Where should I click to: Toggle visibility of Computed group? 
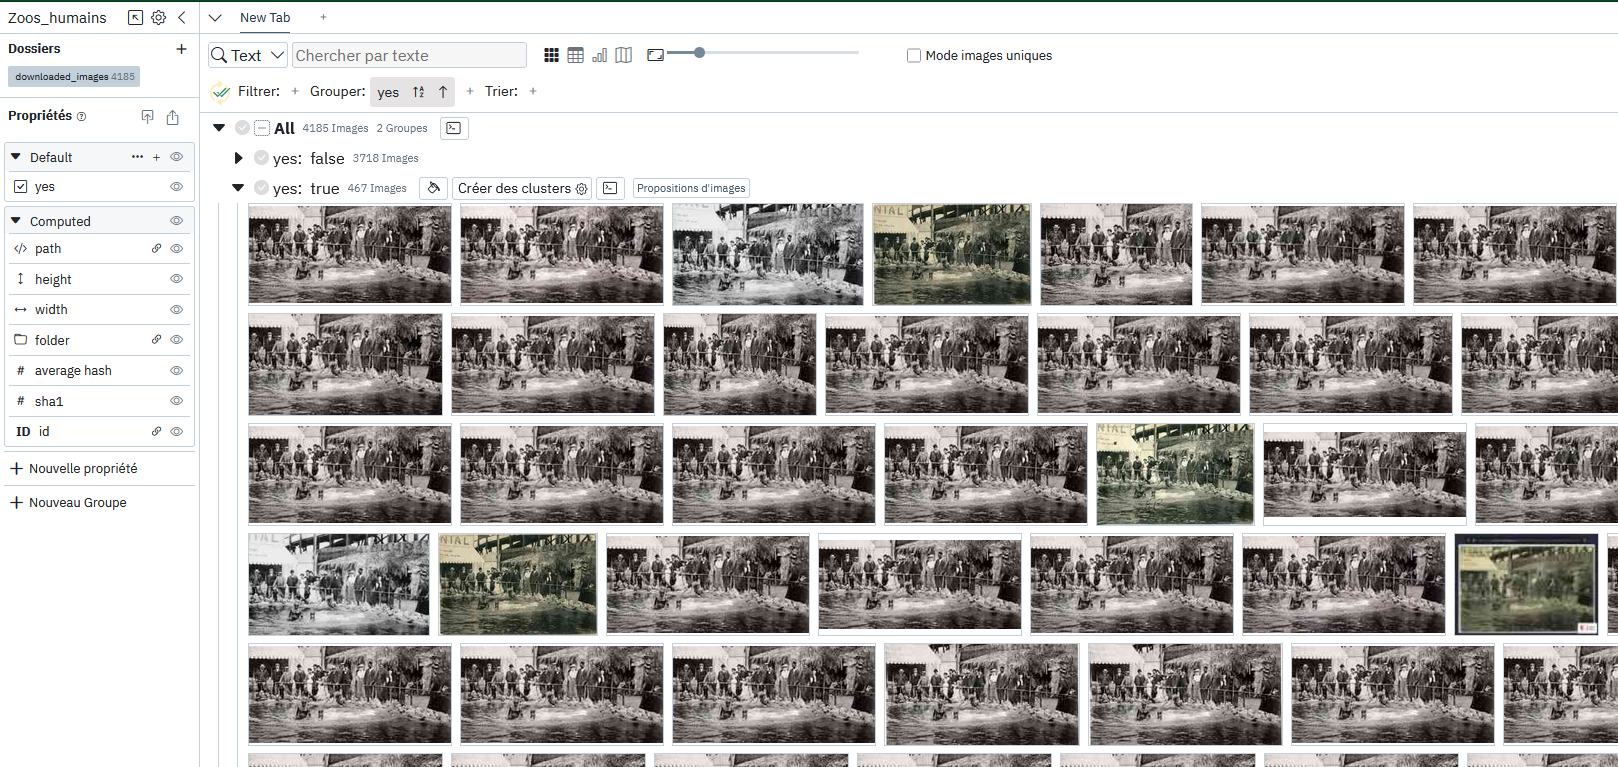pos(176,221)
